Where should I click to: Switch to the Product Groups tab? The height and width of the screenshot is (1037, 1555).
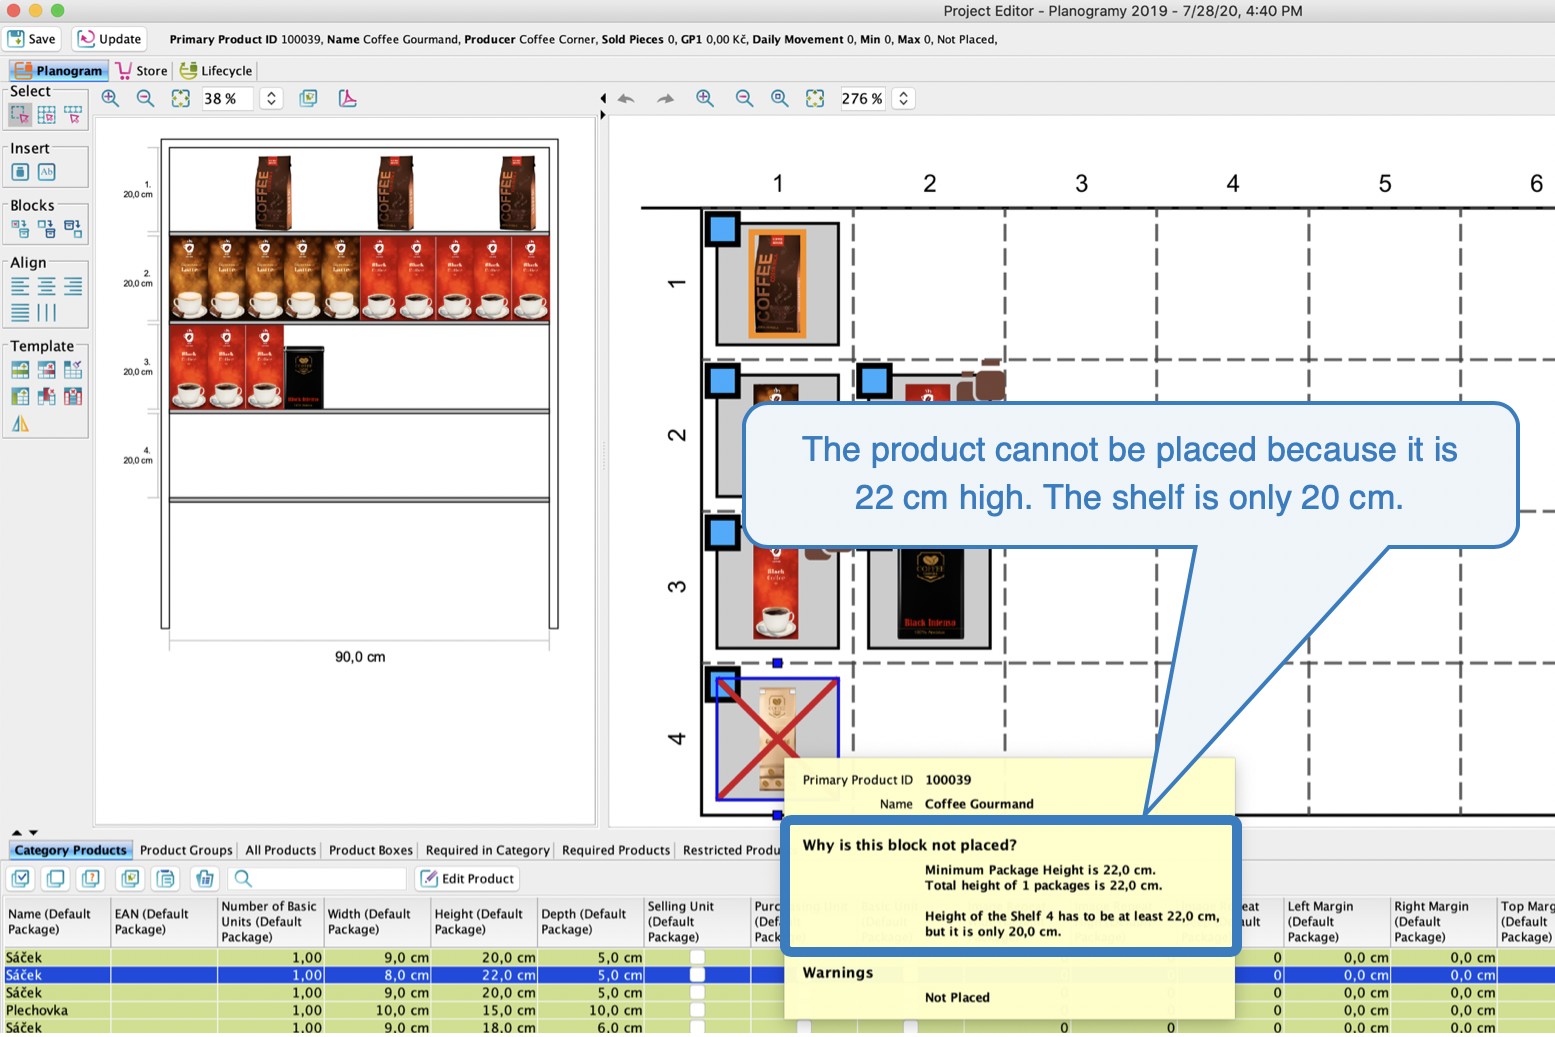pos(186,850)
